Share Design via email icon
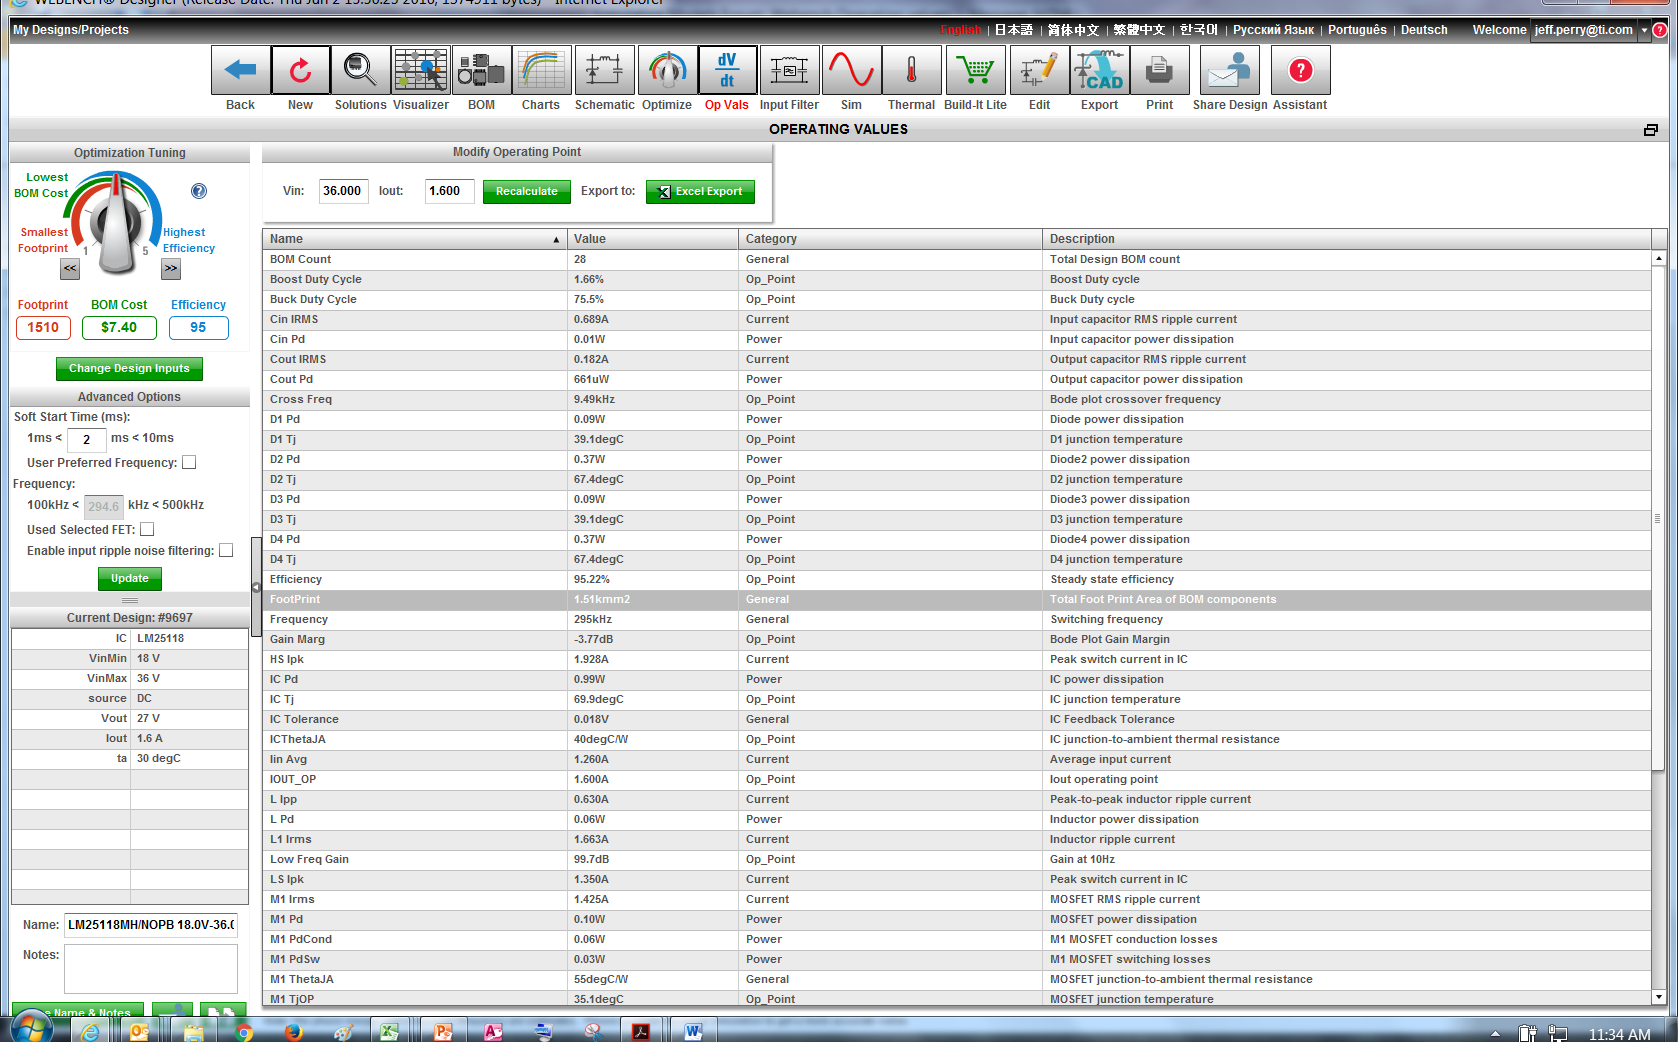This screenshot has width=1678, height=1042. (1229, 70)
